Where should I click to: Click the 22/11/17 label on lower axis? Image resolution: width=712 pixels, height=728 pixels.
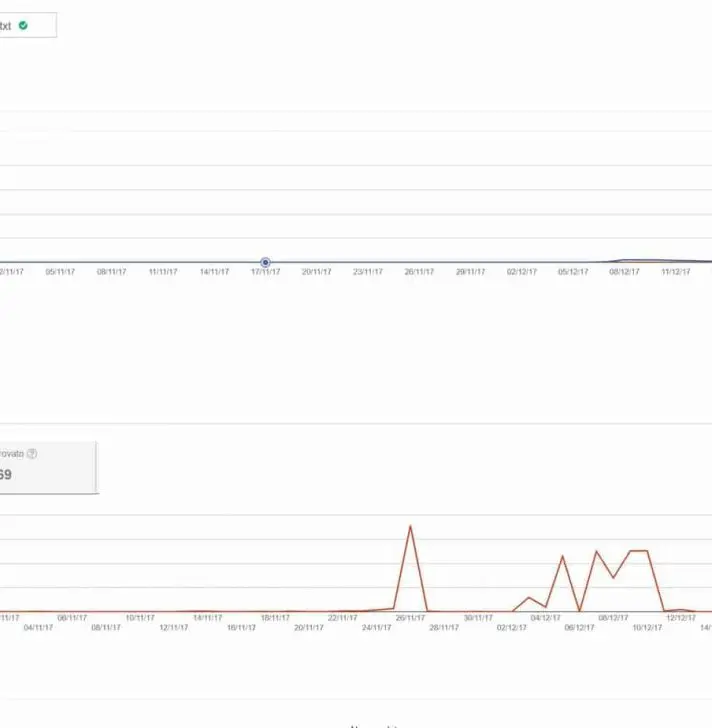click(x=342, y=618)
